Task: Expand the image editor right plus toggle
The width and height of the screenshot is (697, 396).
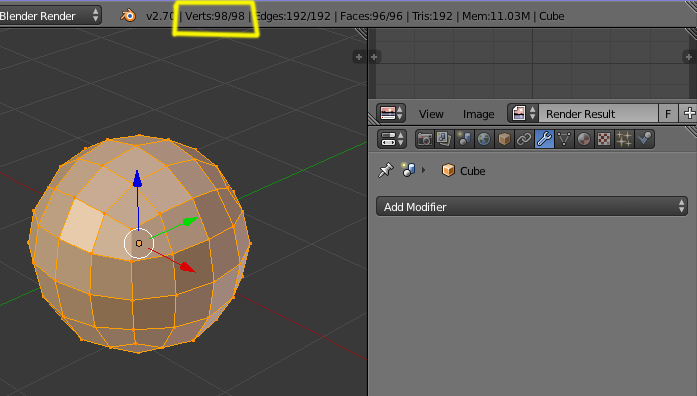Action: [689, 57]
